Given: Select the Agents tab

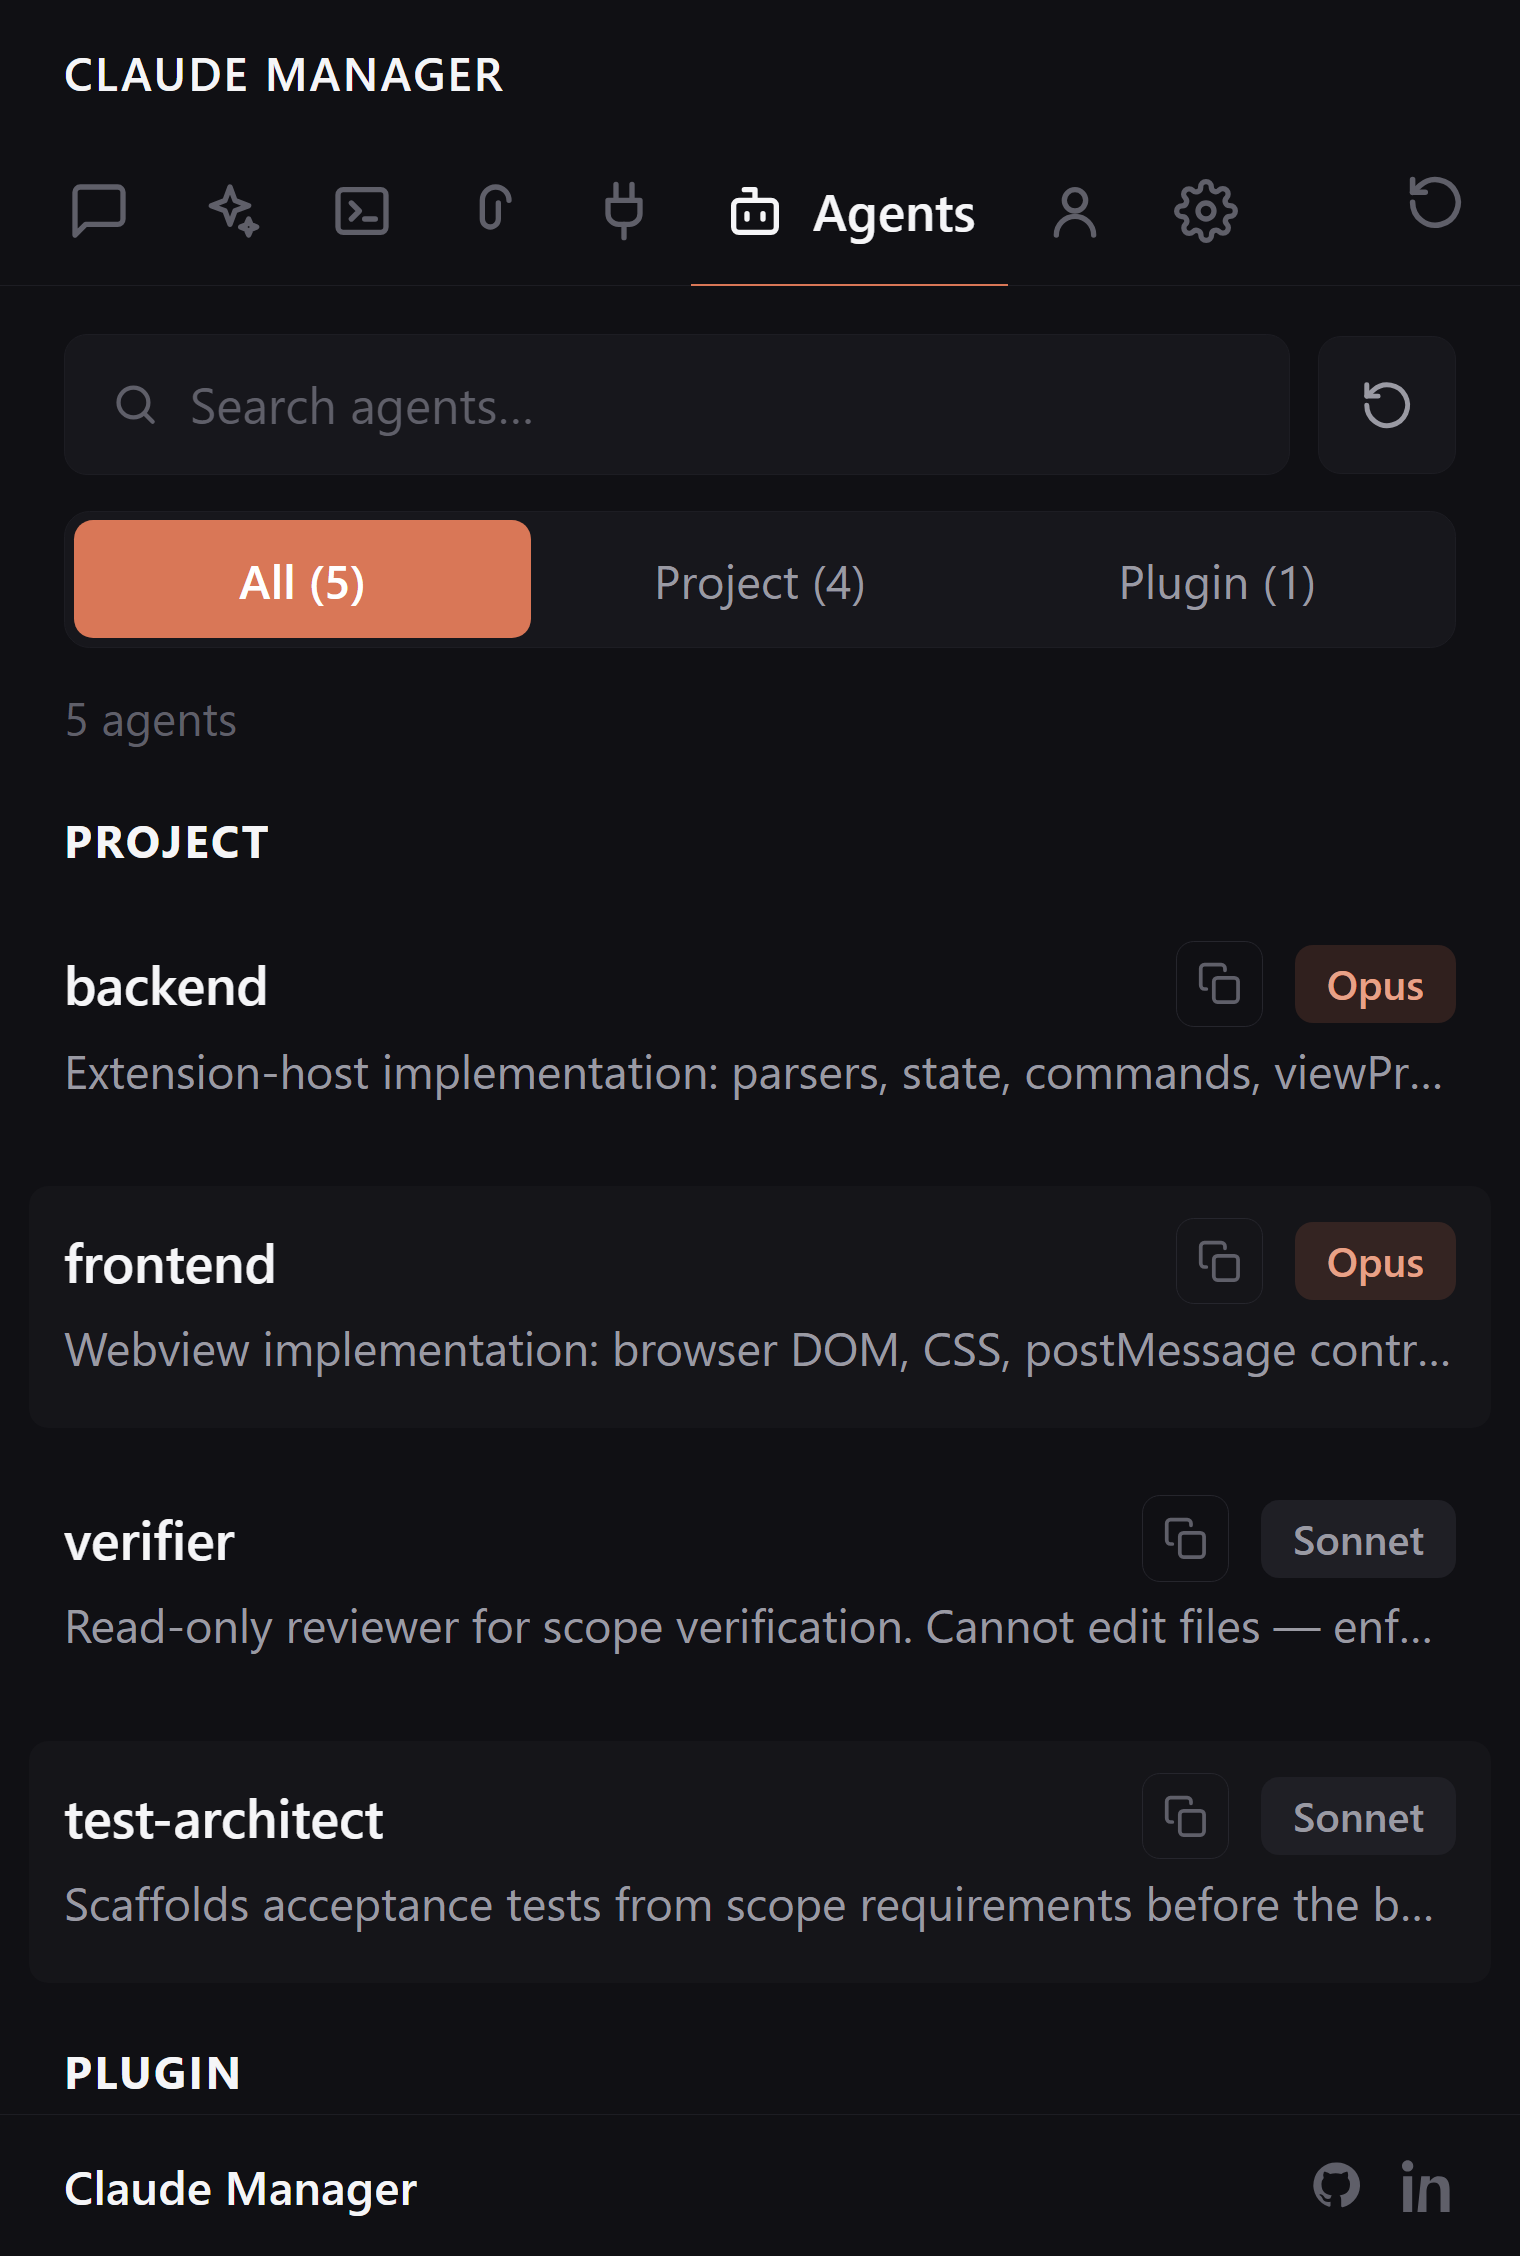Looking at the screenshot, I should pyautogui.click(x=850, y=213).
